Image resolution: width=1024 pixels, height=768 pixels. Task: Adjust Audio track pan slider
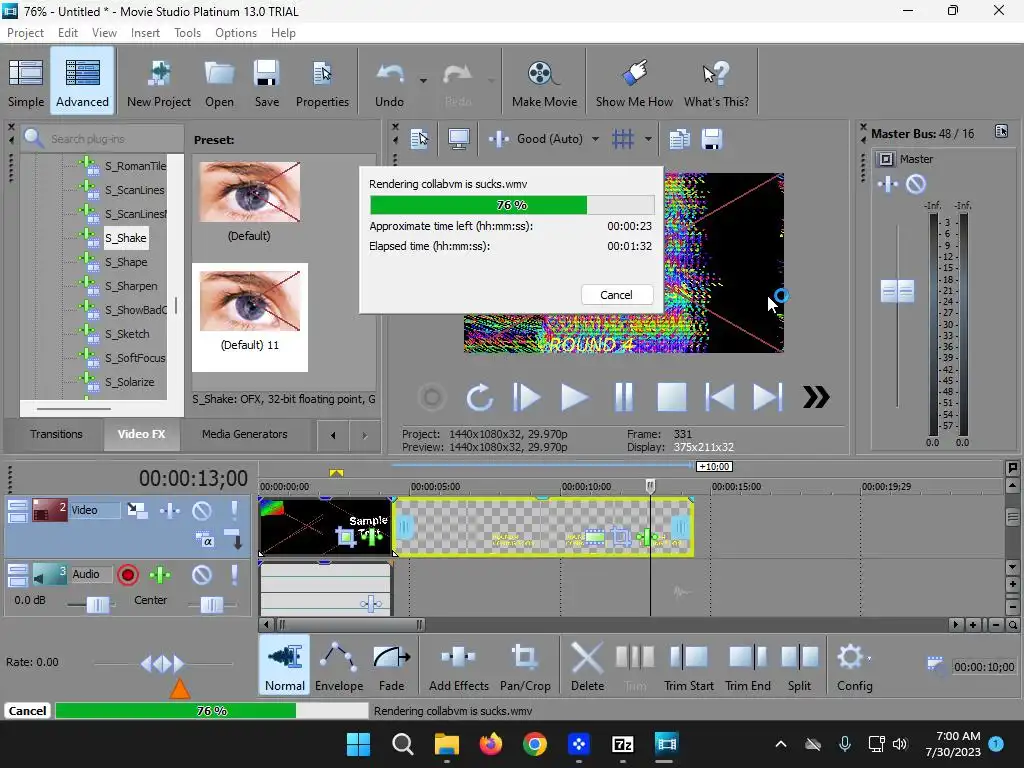(x=212, y=605)
